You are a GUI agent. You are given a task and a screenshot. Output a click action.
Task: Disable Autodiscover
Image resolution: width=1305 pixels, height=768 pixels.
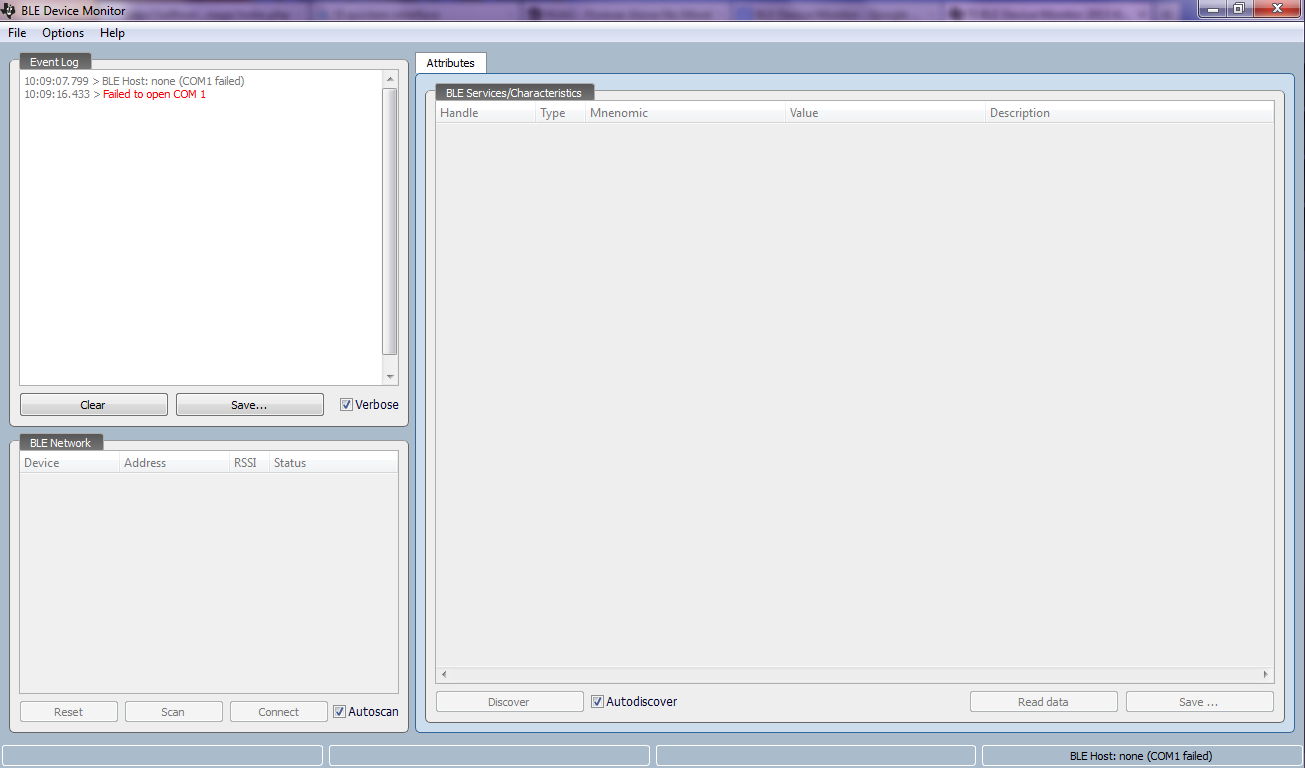click(597, 701)
